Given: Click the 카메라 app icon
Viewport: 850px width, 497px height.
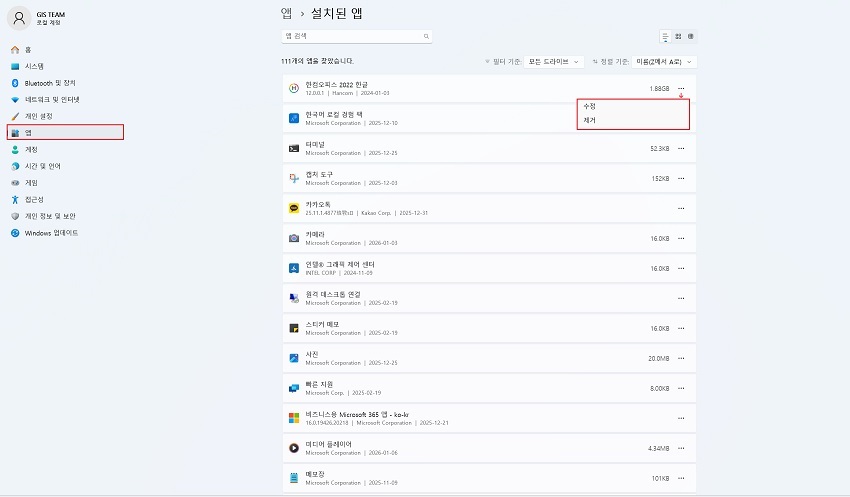Looking at the screenshot, I should pos(294,238).
